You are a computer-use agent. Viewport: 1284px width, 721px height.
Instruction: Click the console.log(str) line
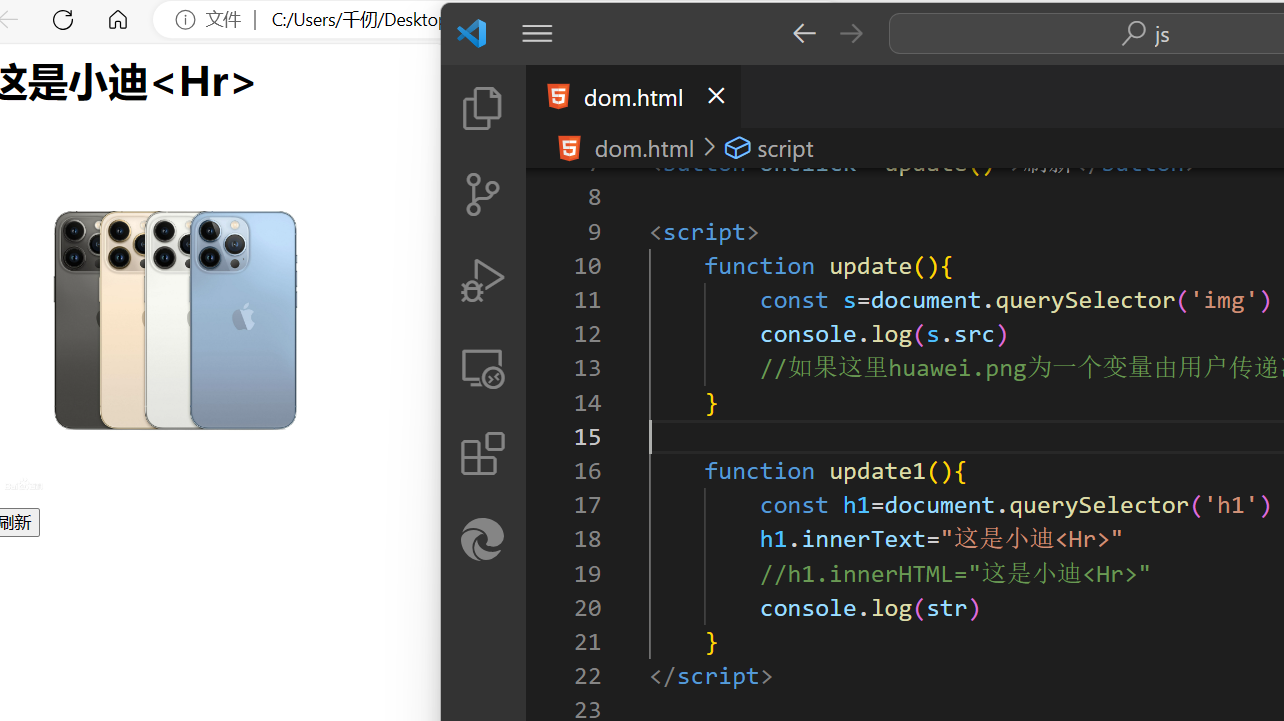[870, 608]
